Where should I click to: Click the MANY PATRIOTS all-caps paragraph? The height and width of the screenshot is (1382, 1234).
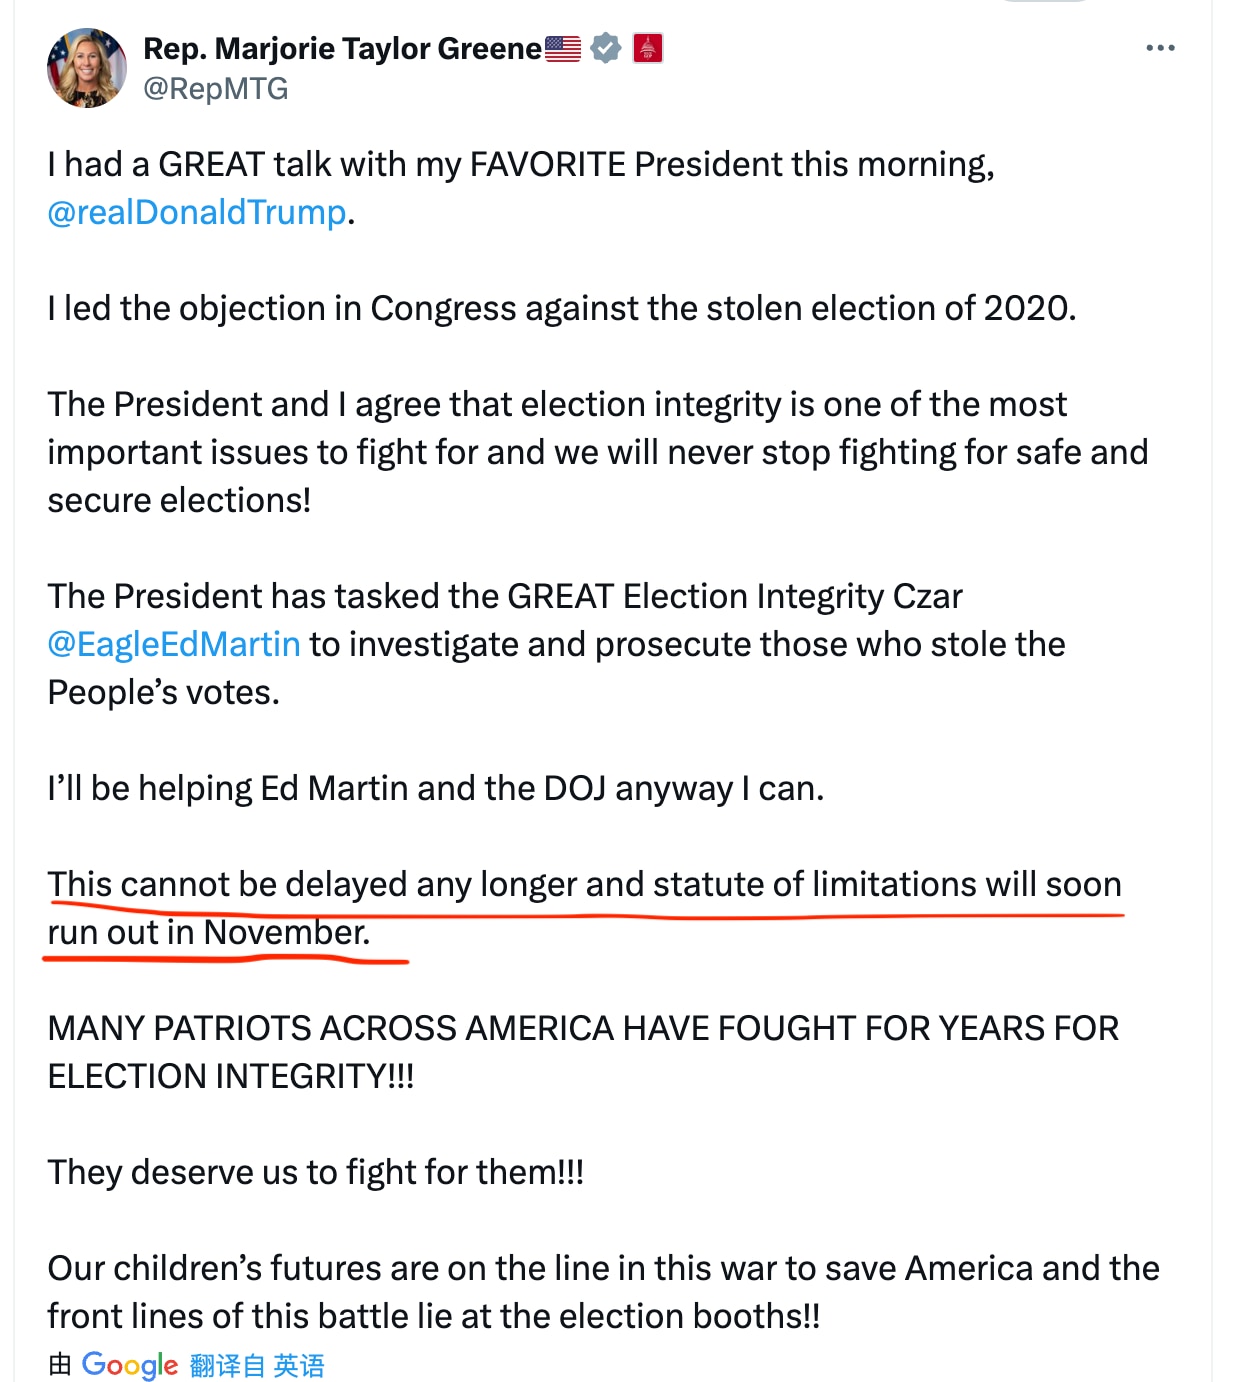point(585,1052)
